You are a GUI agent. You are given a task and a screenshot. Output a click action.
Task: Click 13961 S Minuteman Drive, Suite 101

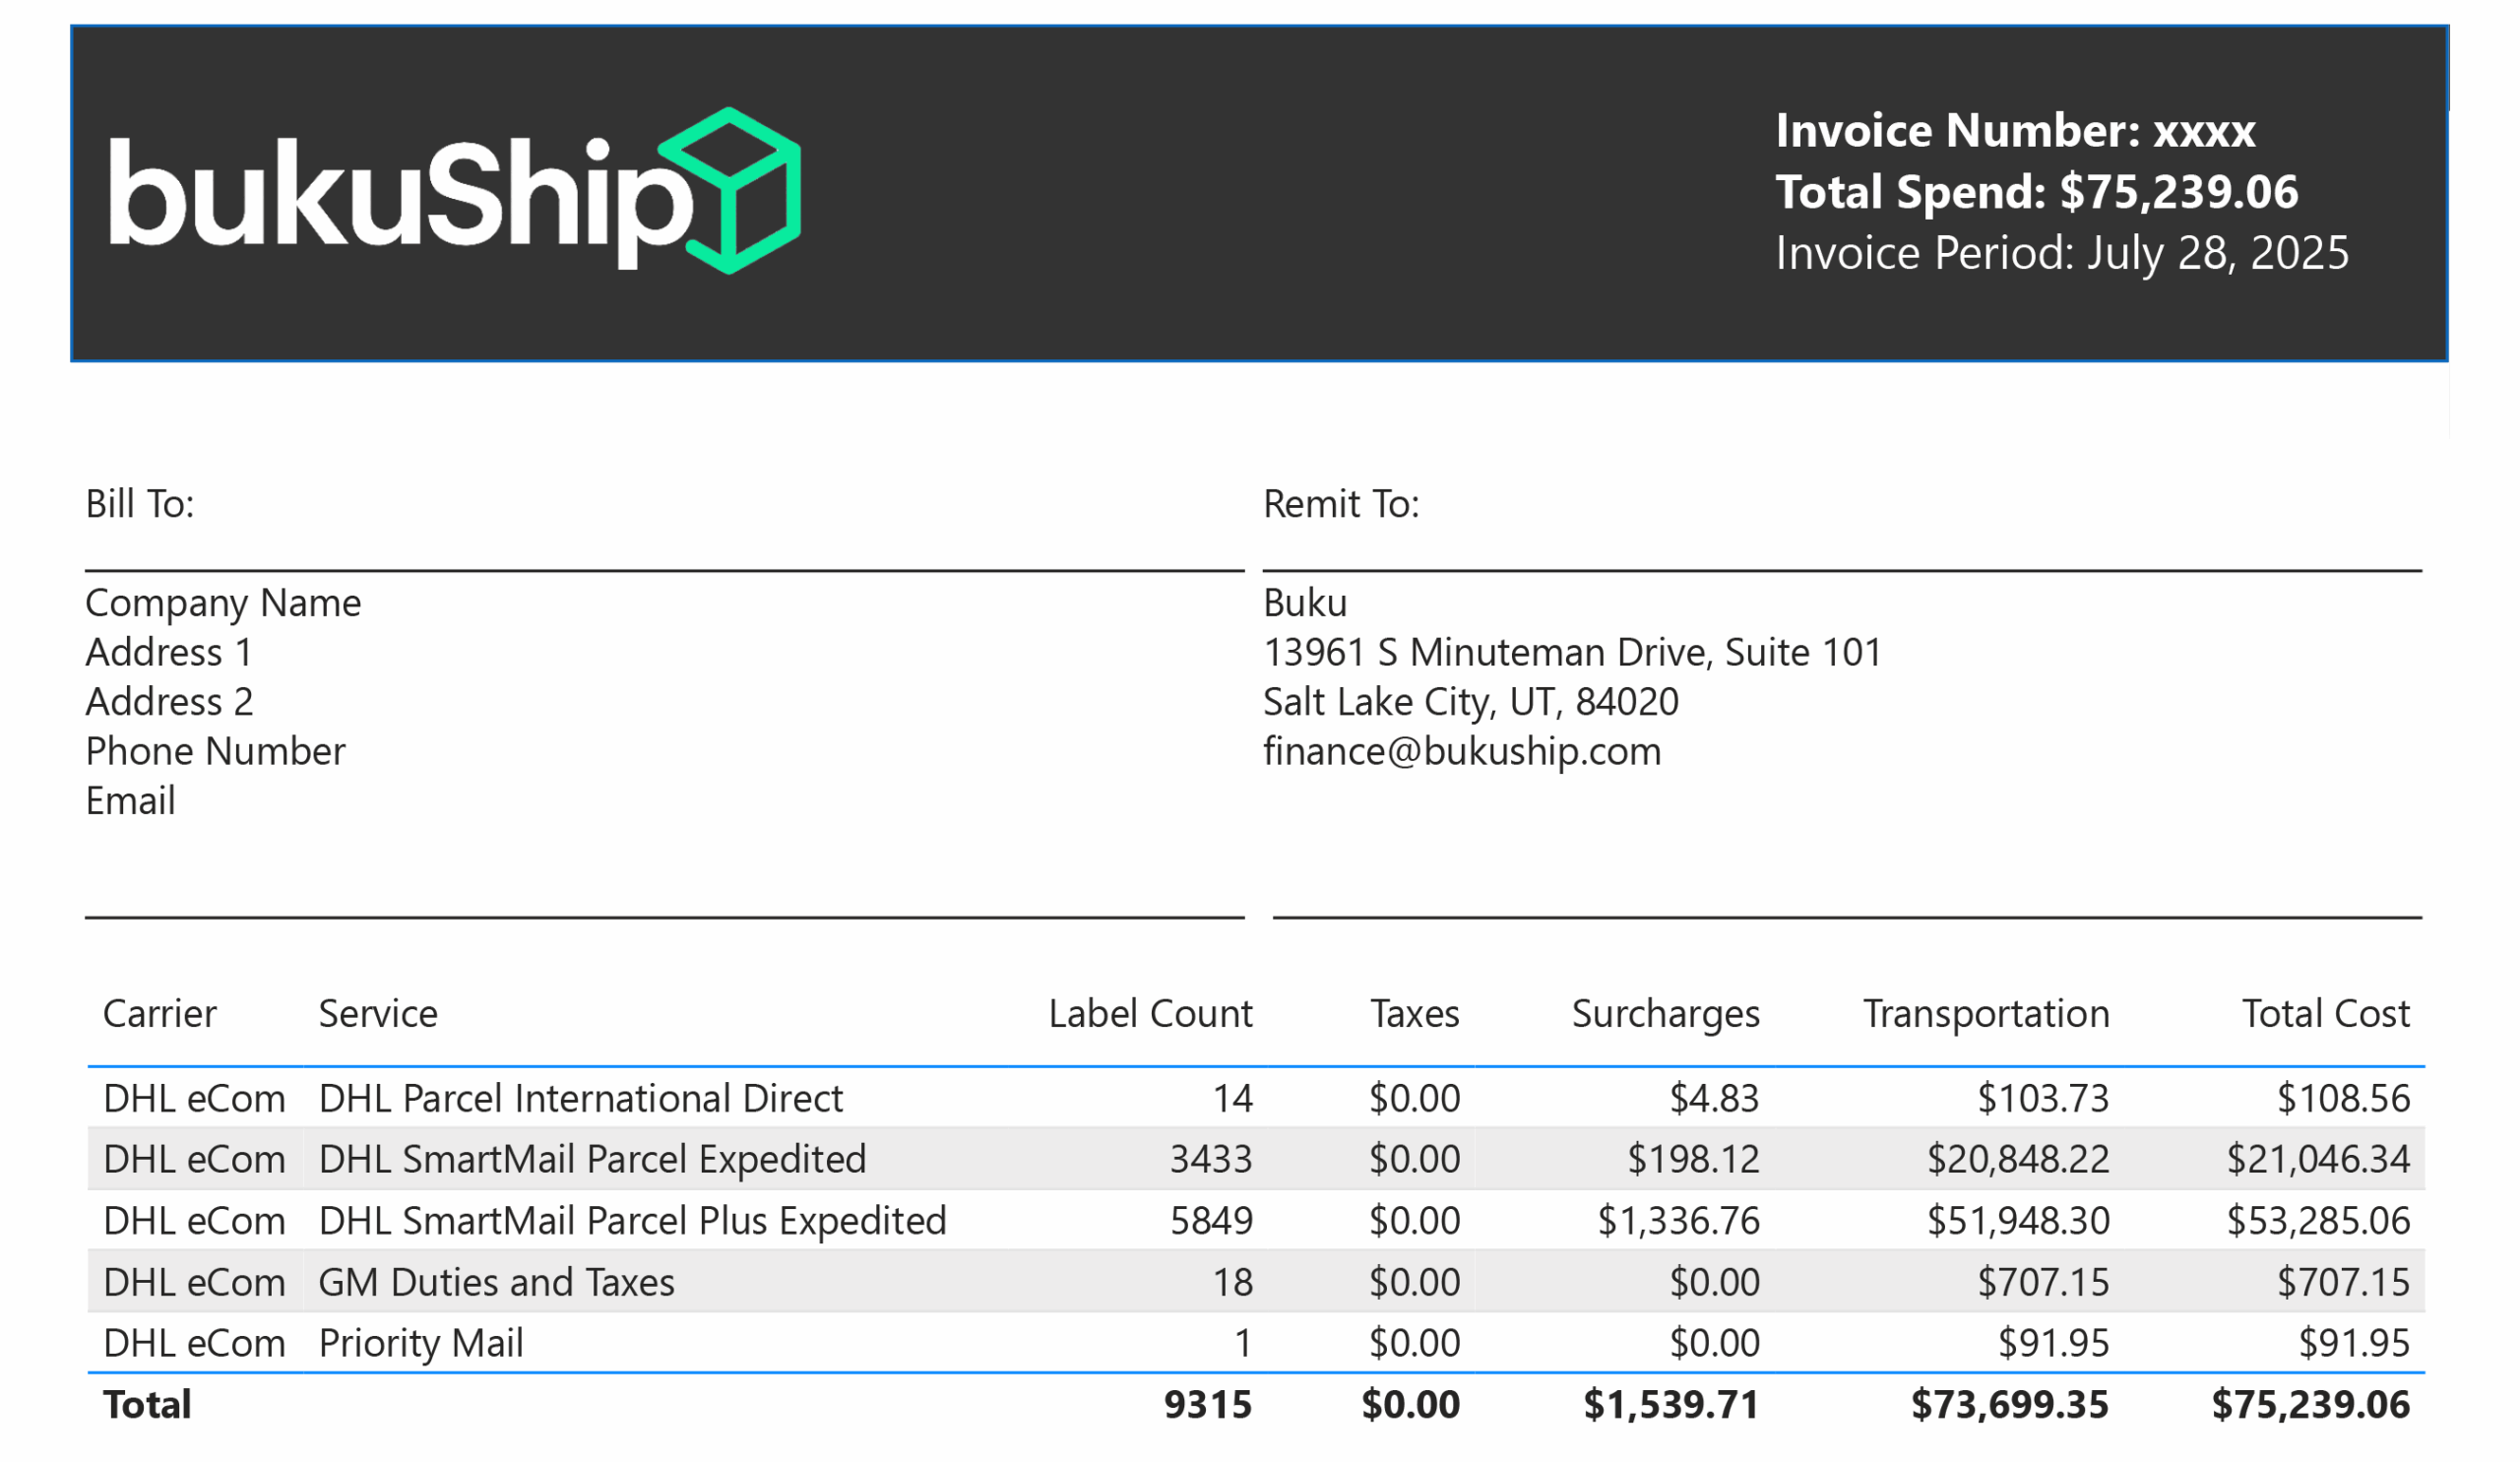click(1572, 653)
